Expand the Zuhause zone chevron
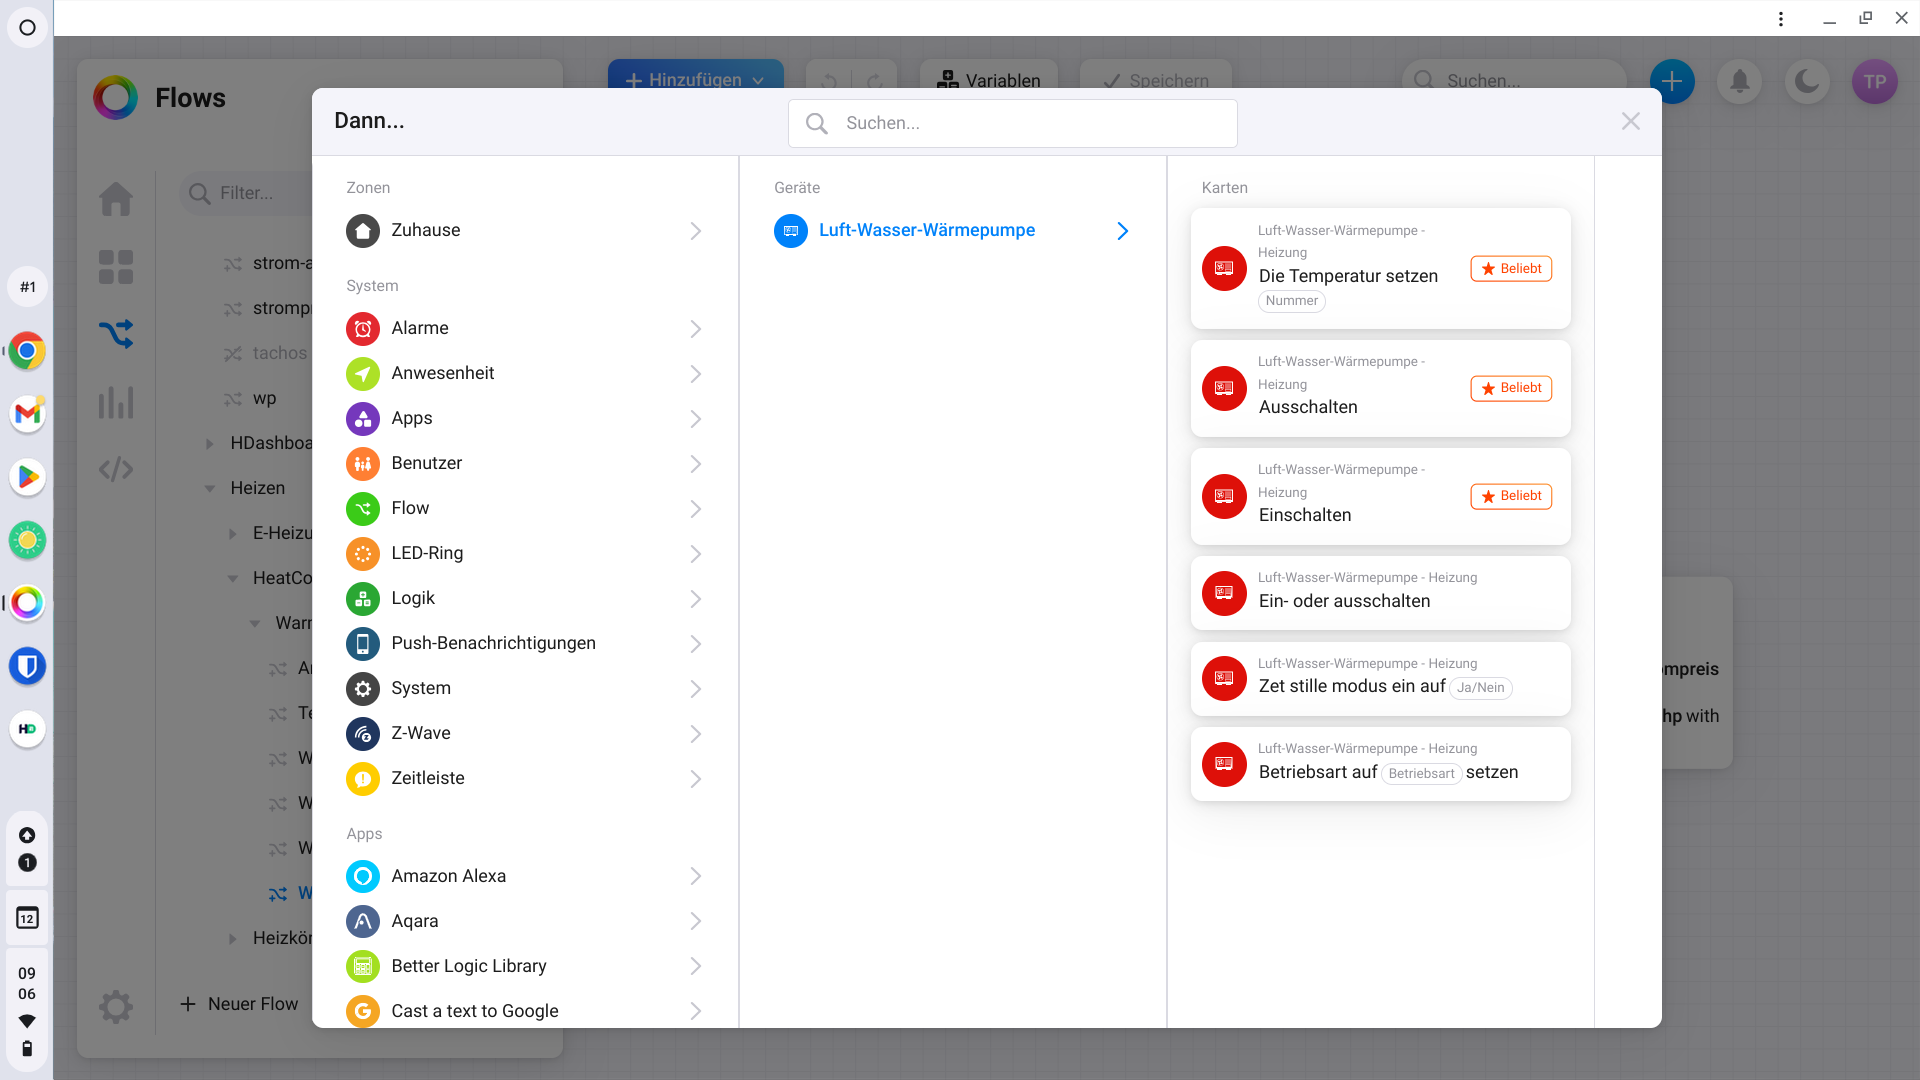This screenshot has height=1080, width=1920. (x=695, y=231)
